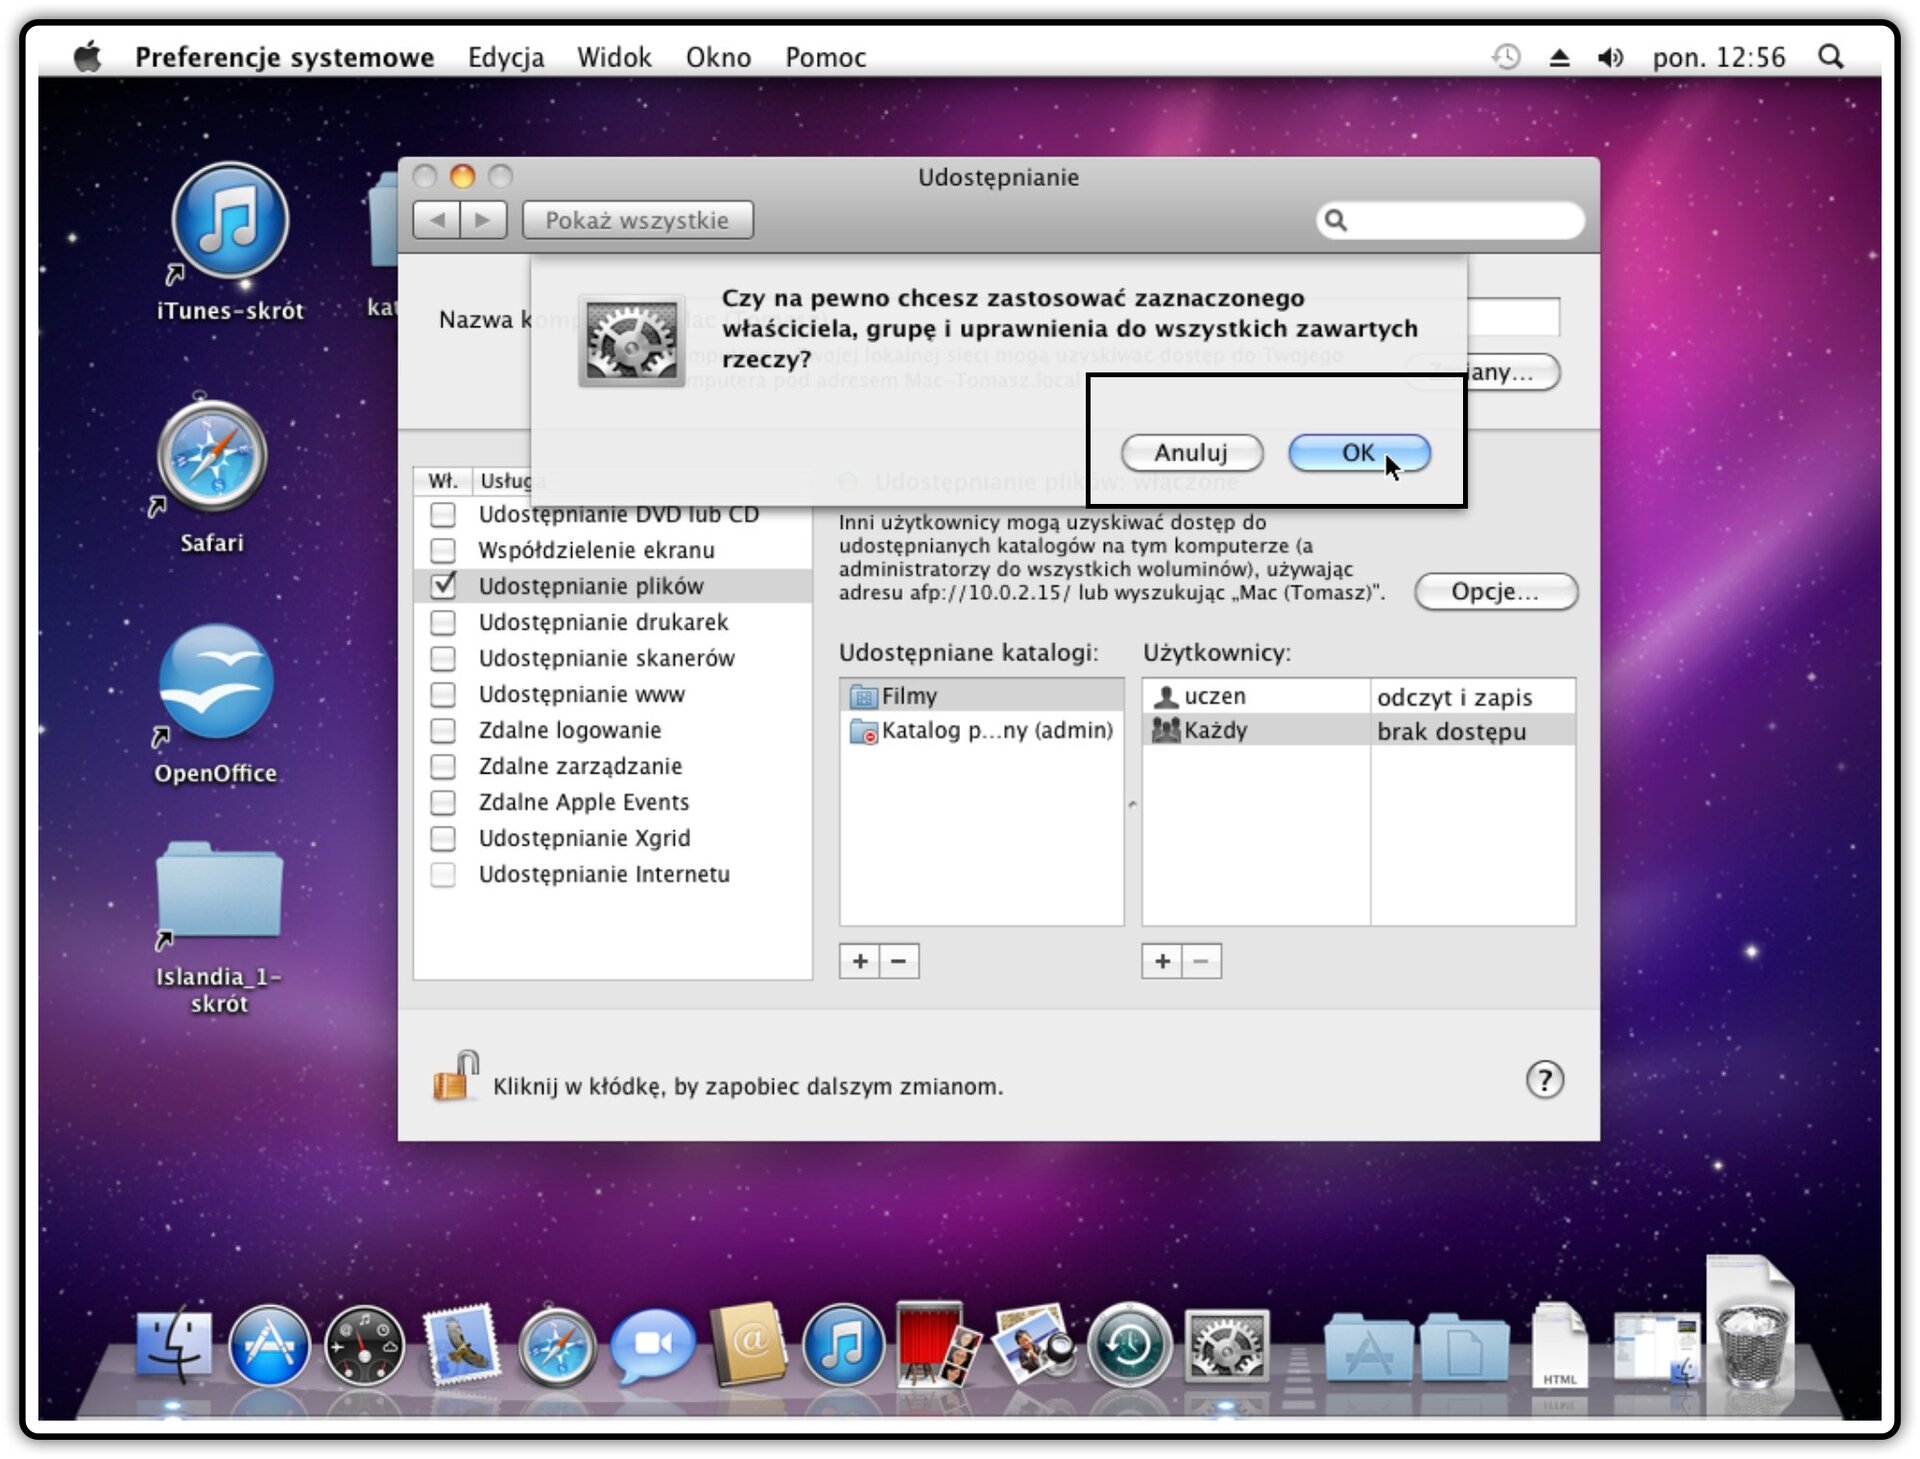Open iPhoto in the Dock
This screenshot has width=1920, height=1459.
(x=1034, y=1344)
